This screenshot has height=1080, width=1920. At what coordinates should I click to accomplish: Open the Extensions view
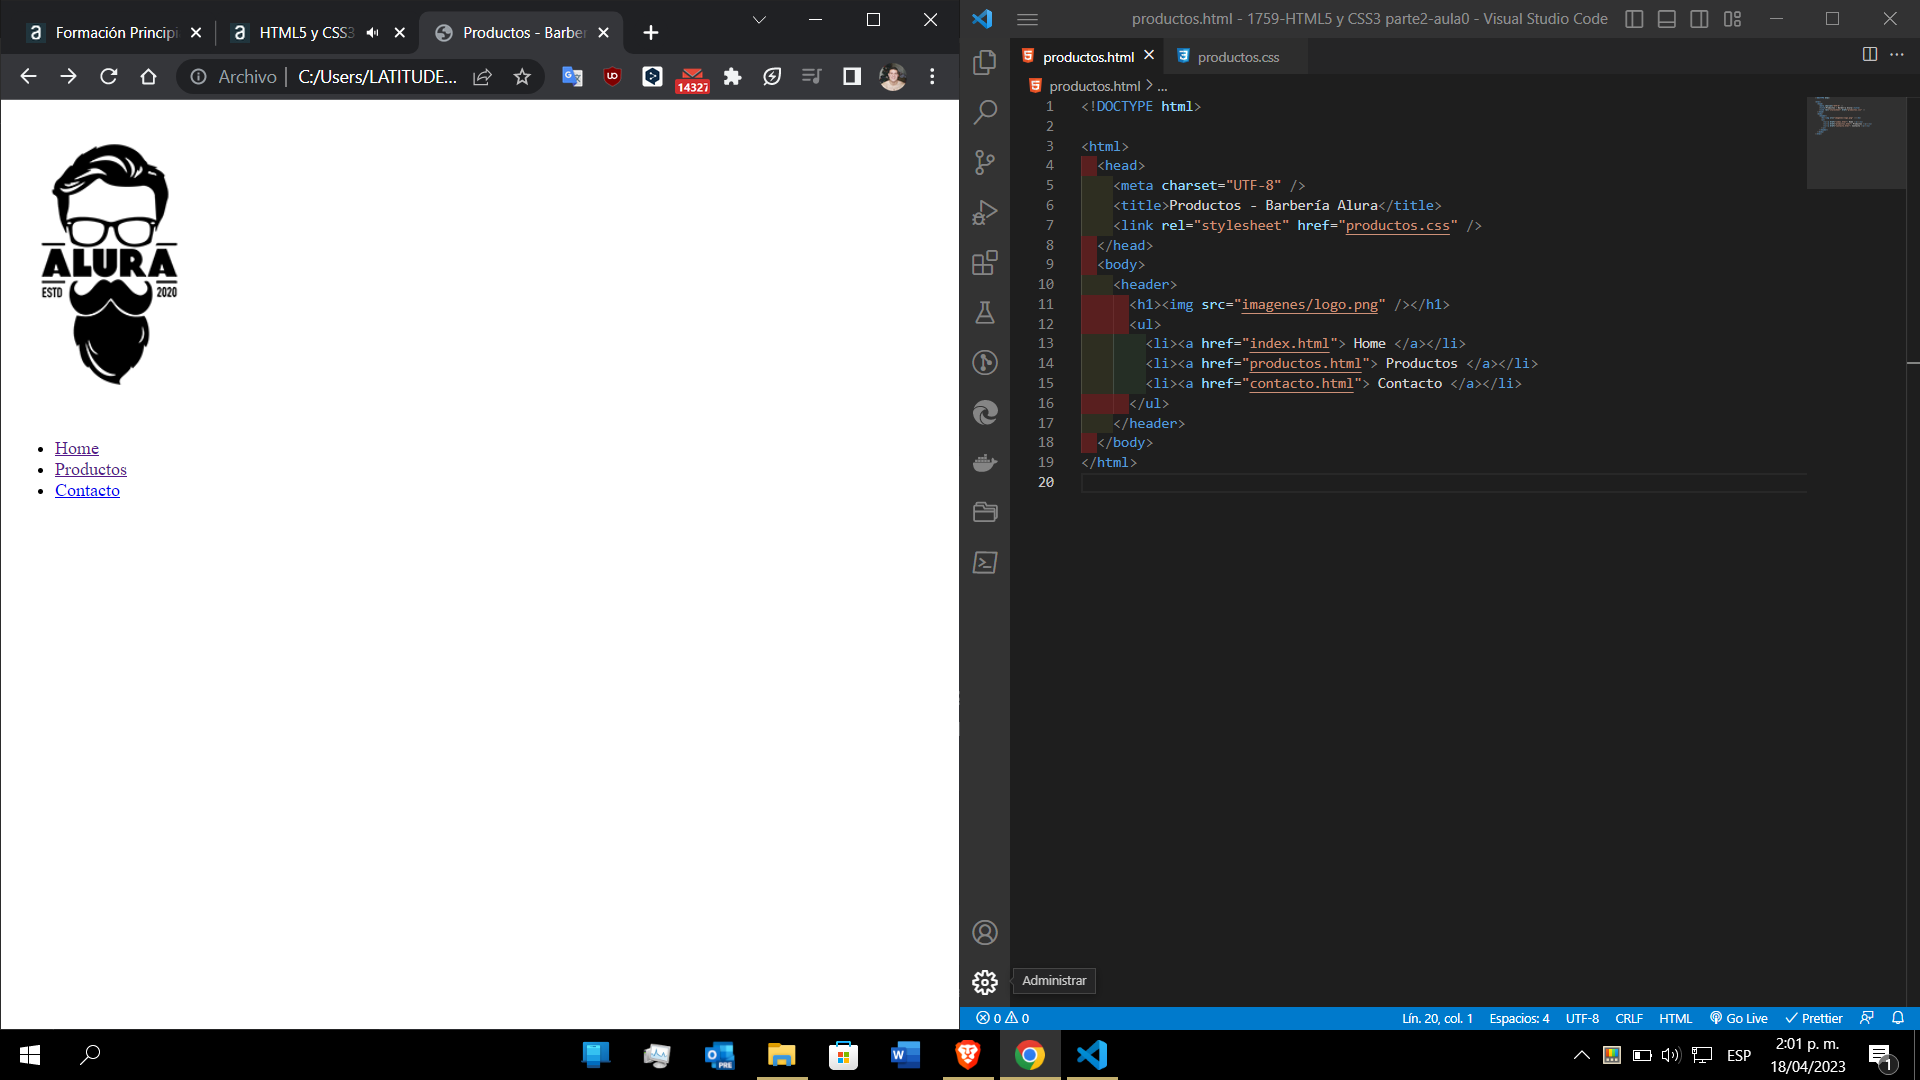pyautogui.click(x=985, y=262)
